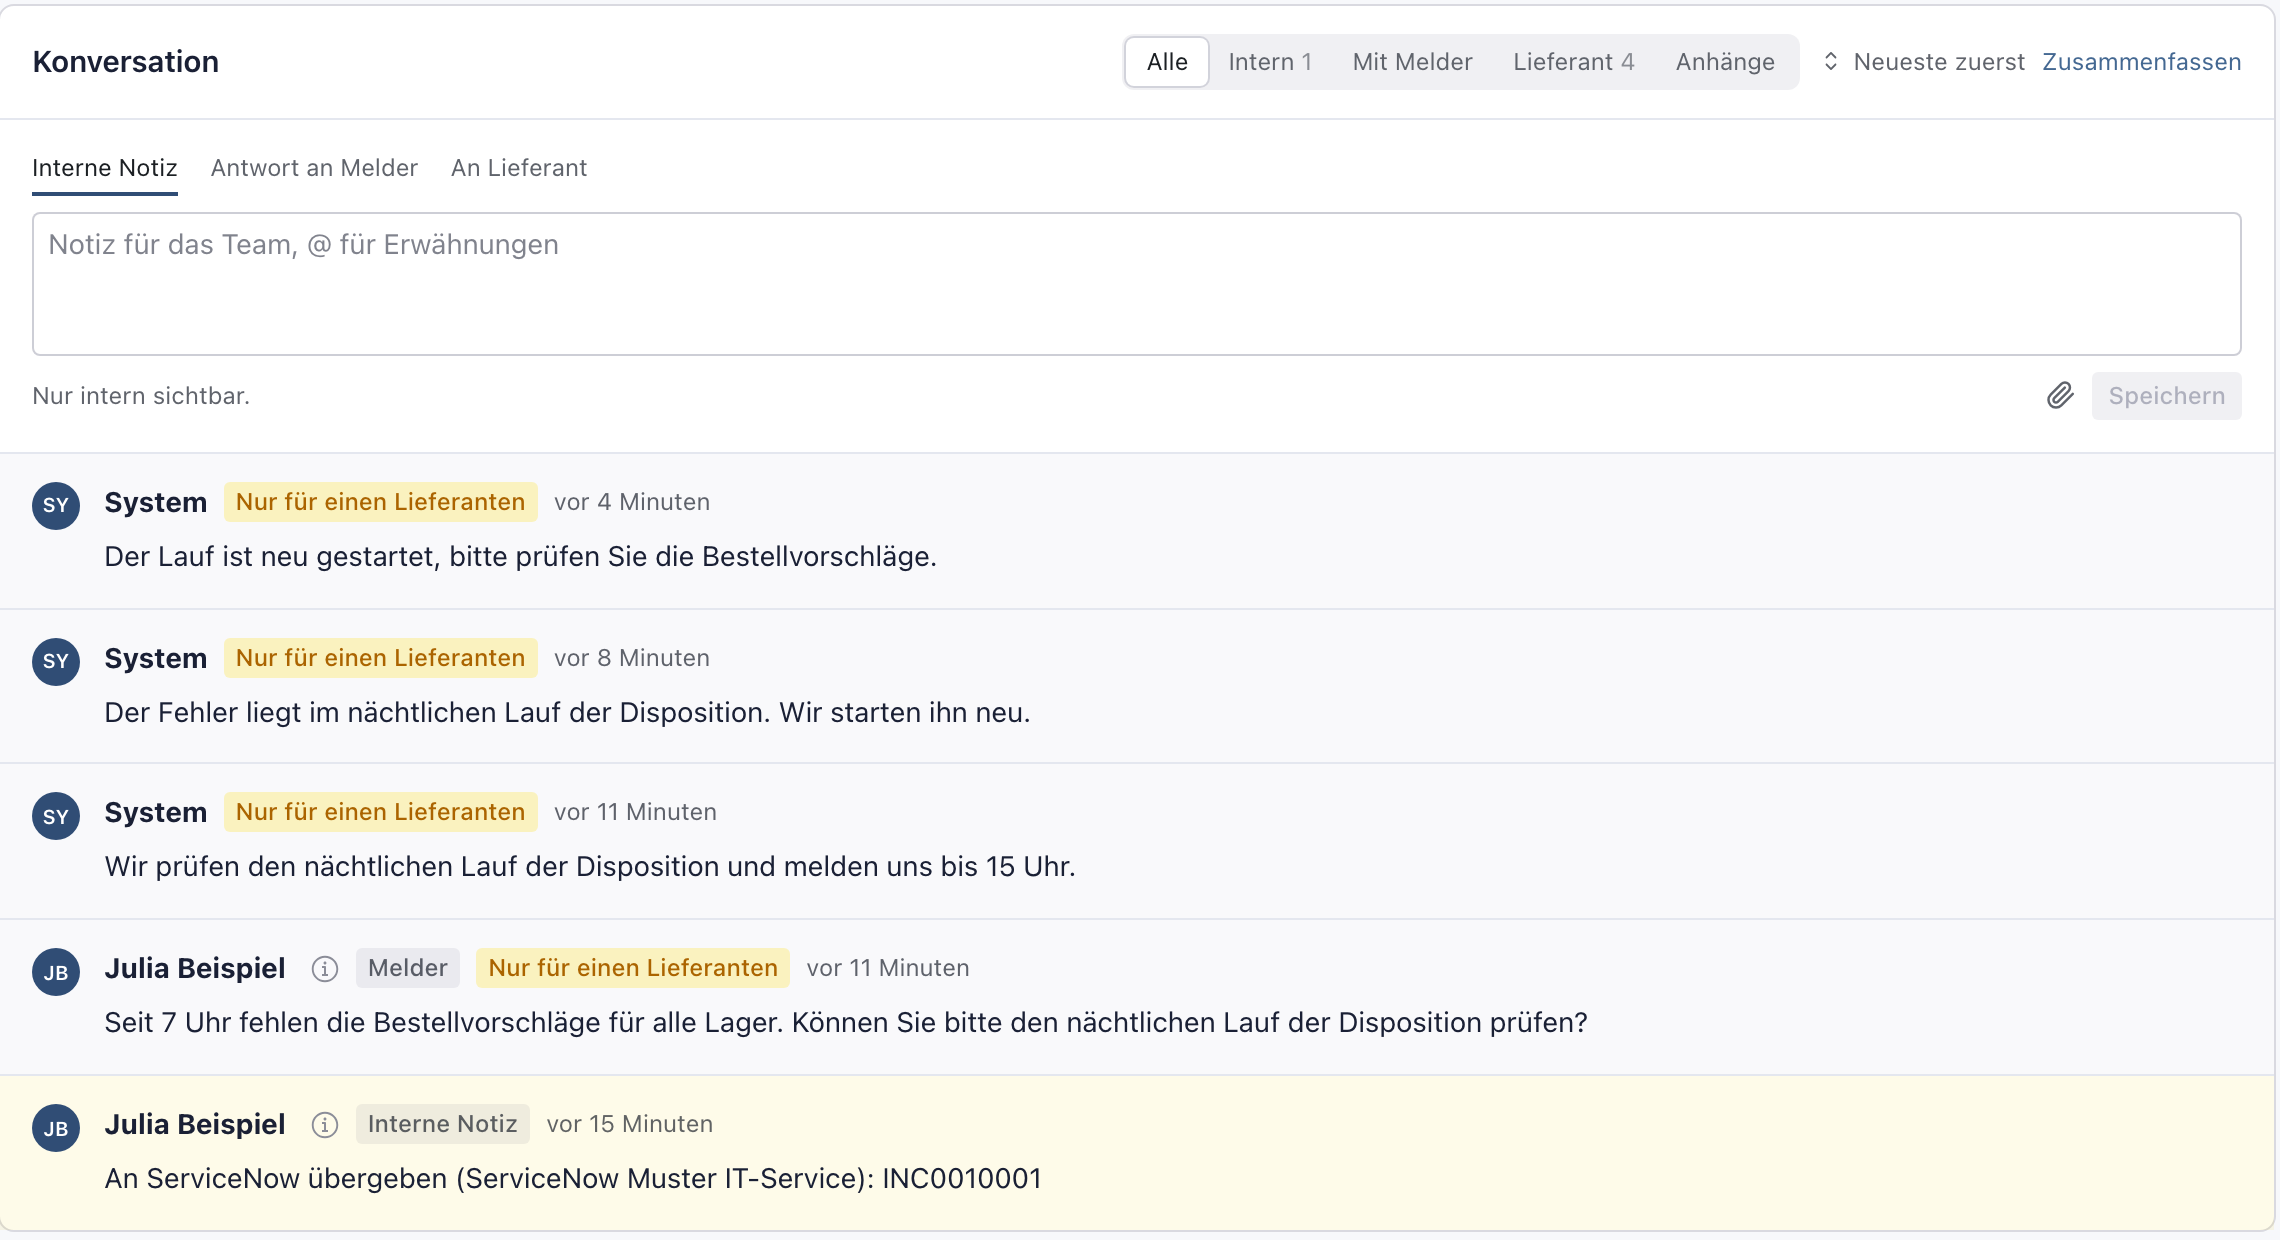This screenshot has height=1240, width=2280.
Task: Toggle the Neueste zuerst sort order
Action: 1924,62
